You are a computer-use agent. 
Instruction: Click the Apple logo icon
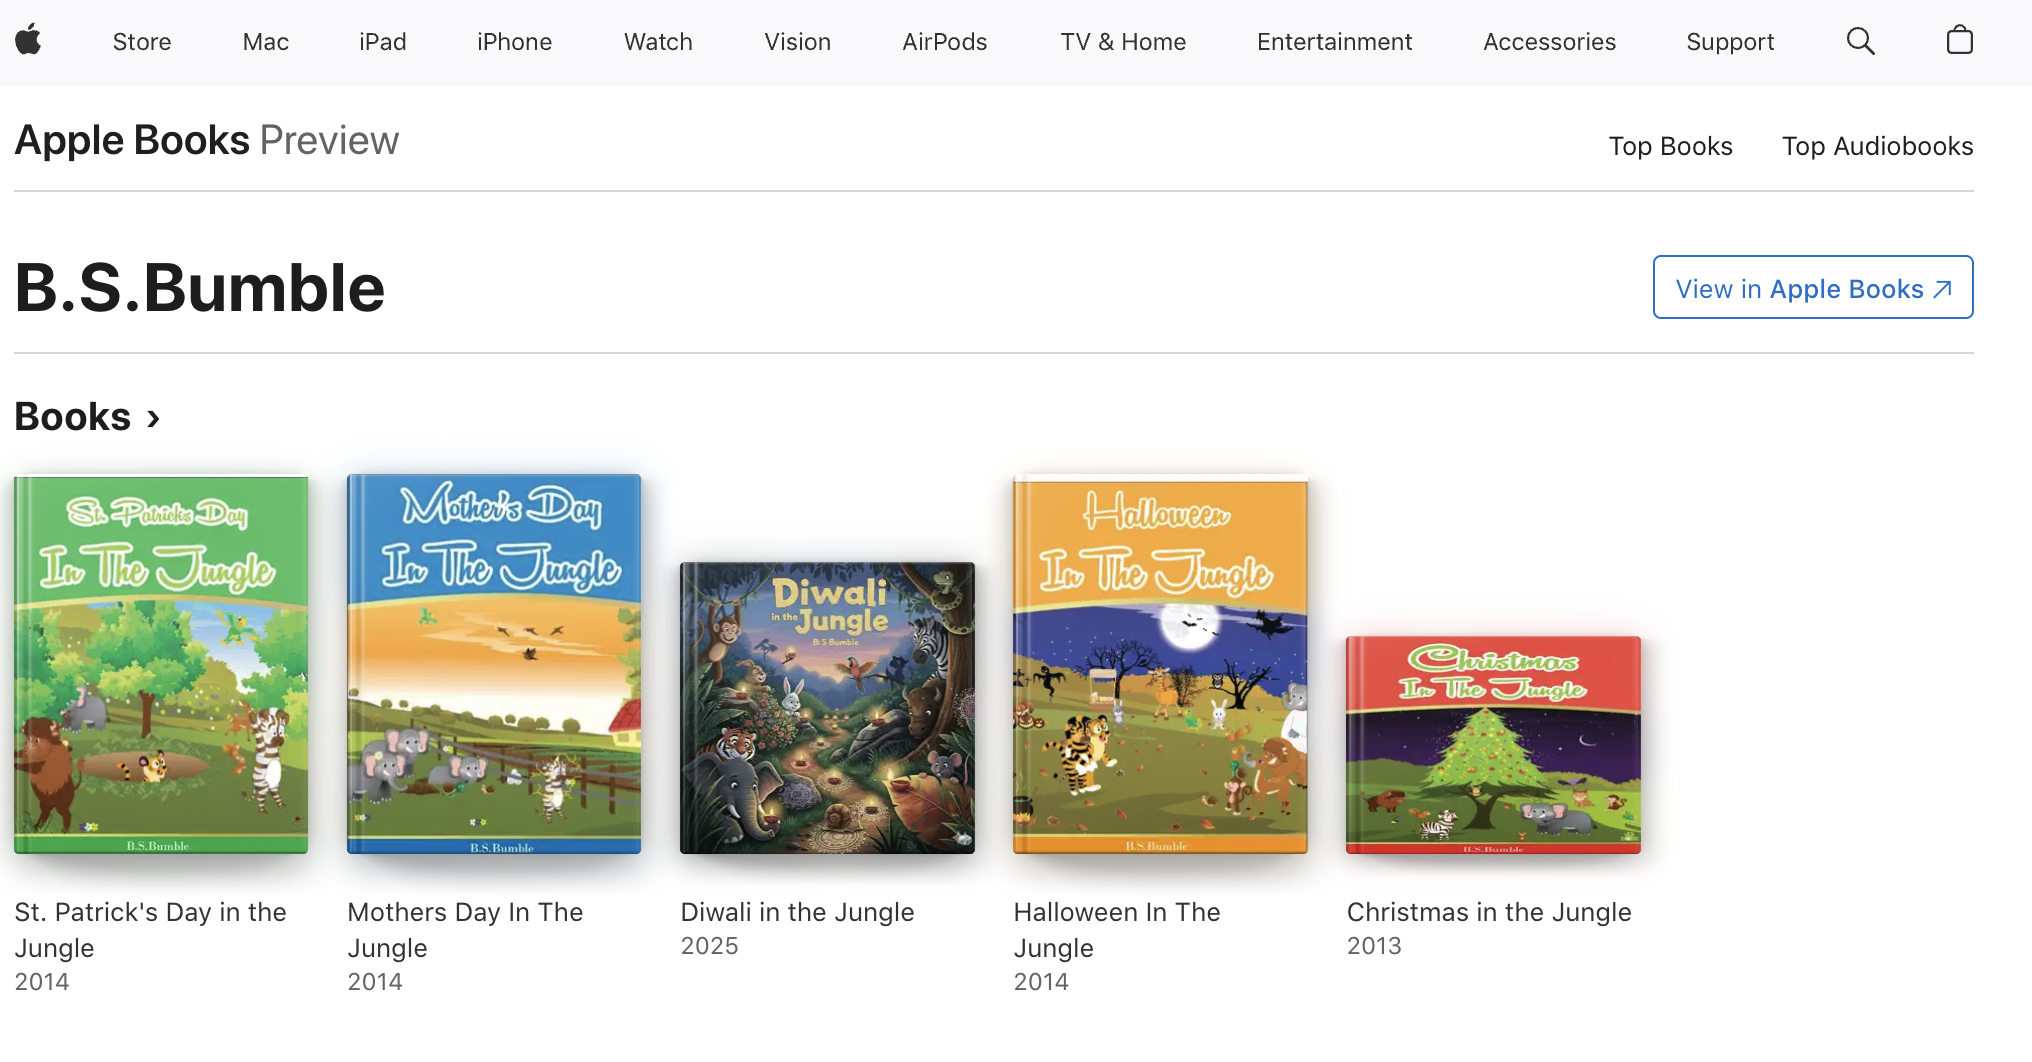(x=28, y=41)
